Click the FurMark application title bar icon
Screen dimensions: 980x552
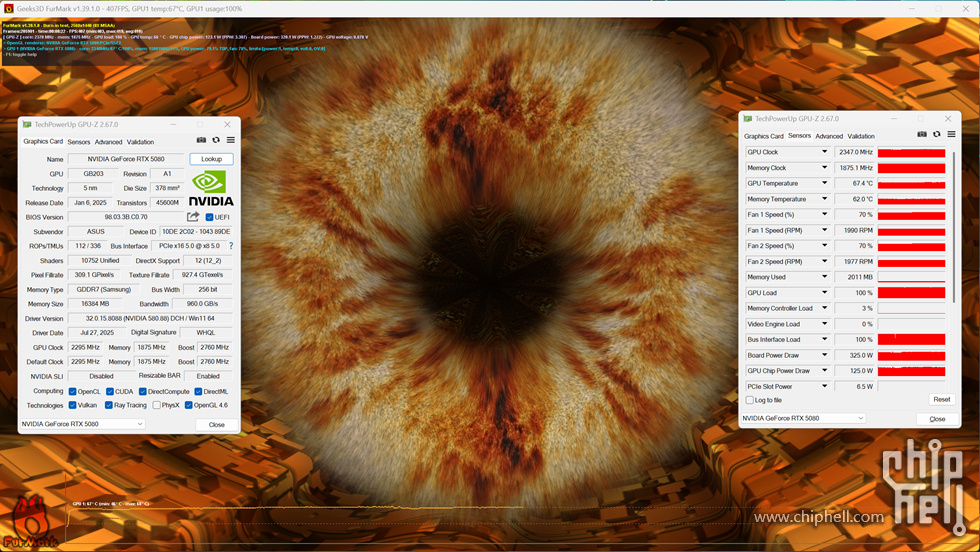pos(9,9)
